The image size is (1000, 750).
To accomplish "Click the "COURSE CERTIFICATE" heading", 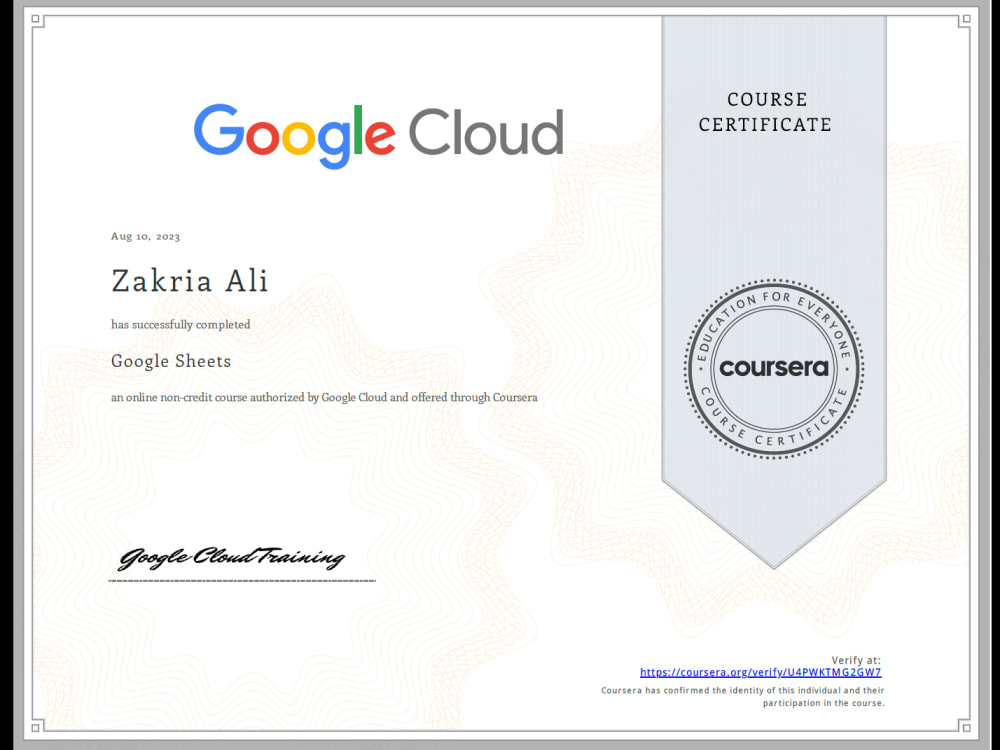I will [765, 112].
